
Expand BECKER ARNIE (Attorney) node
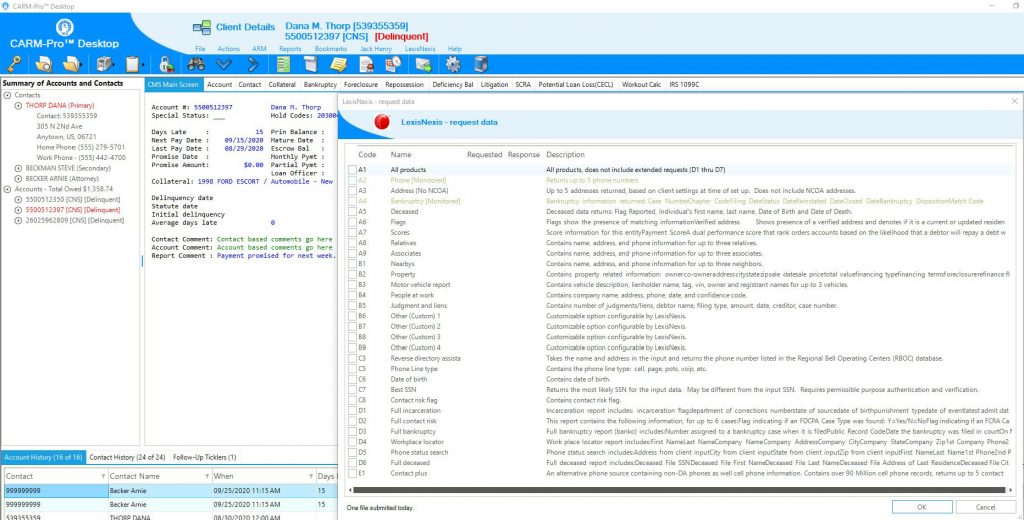[x=18, y=178]
